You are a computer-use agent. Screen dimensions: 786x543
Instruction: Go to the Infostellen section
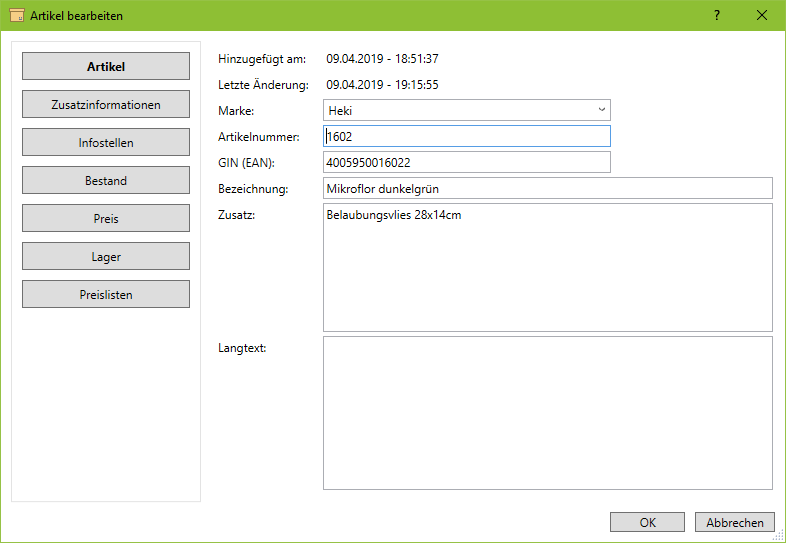click(106, 143)
